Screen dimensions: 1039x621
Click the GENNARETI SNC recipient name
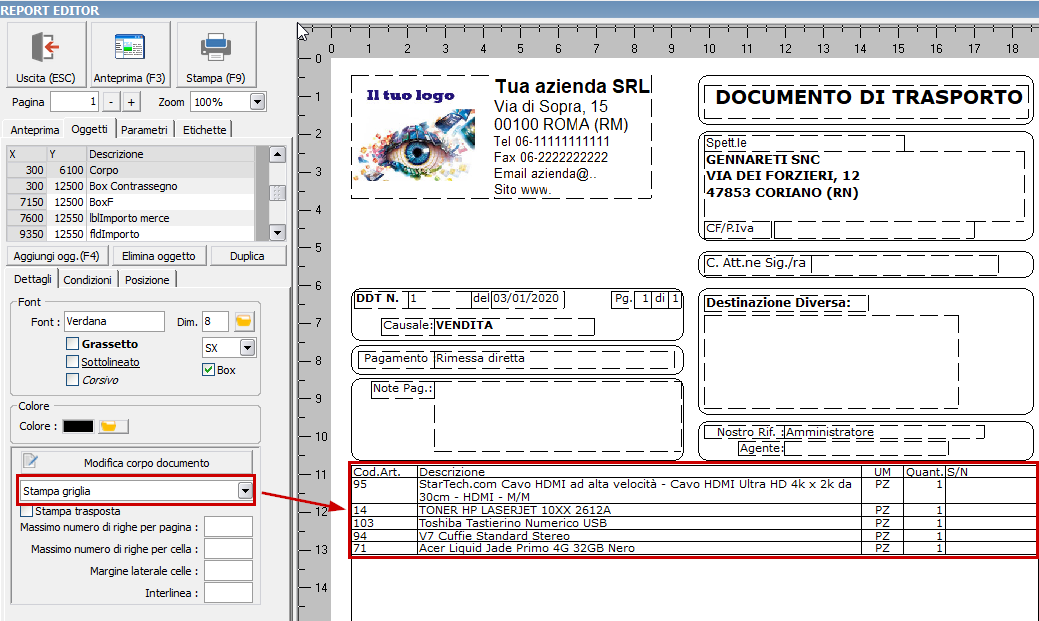pos(763,160)
